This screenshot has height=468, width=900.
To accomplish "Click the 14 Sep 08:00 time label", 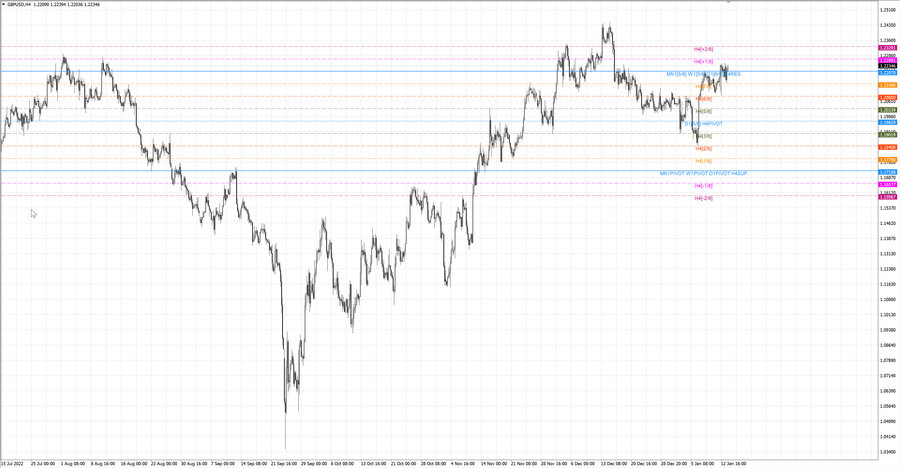I will pos(254,463).
